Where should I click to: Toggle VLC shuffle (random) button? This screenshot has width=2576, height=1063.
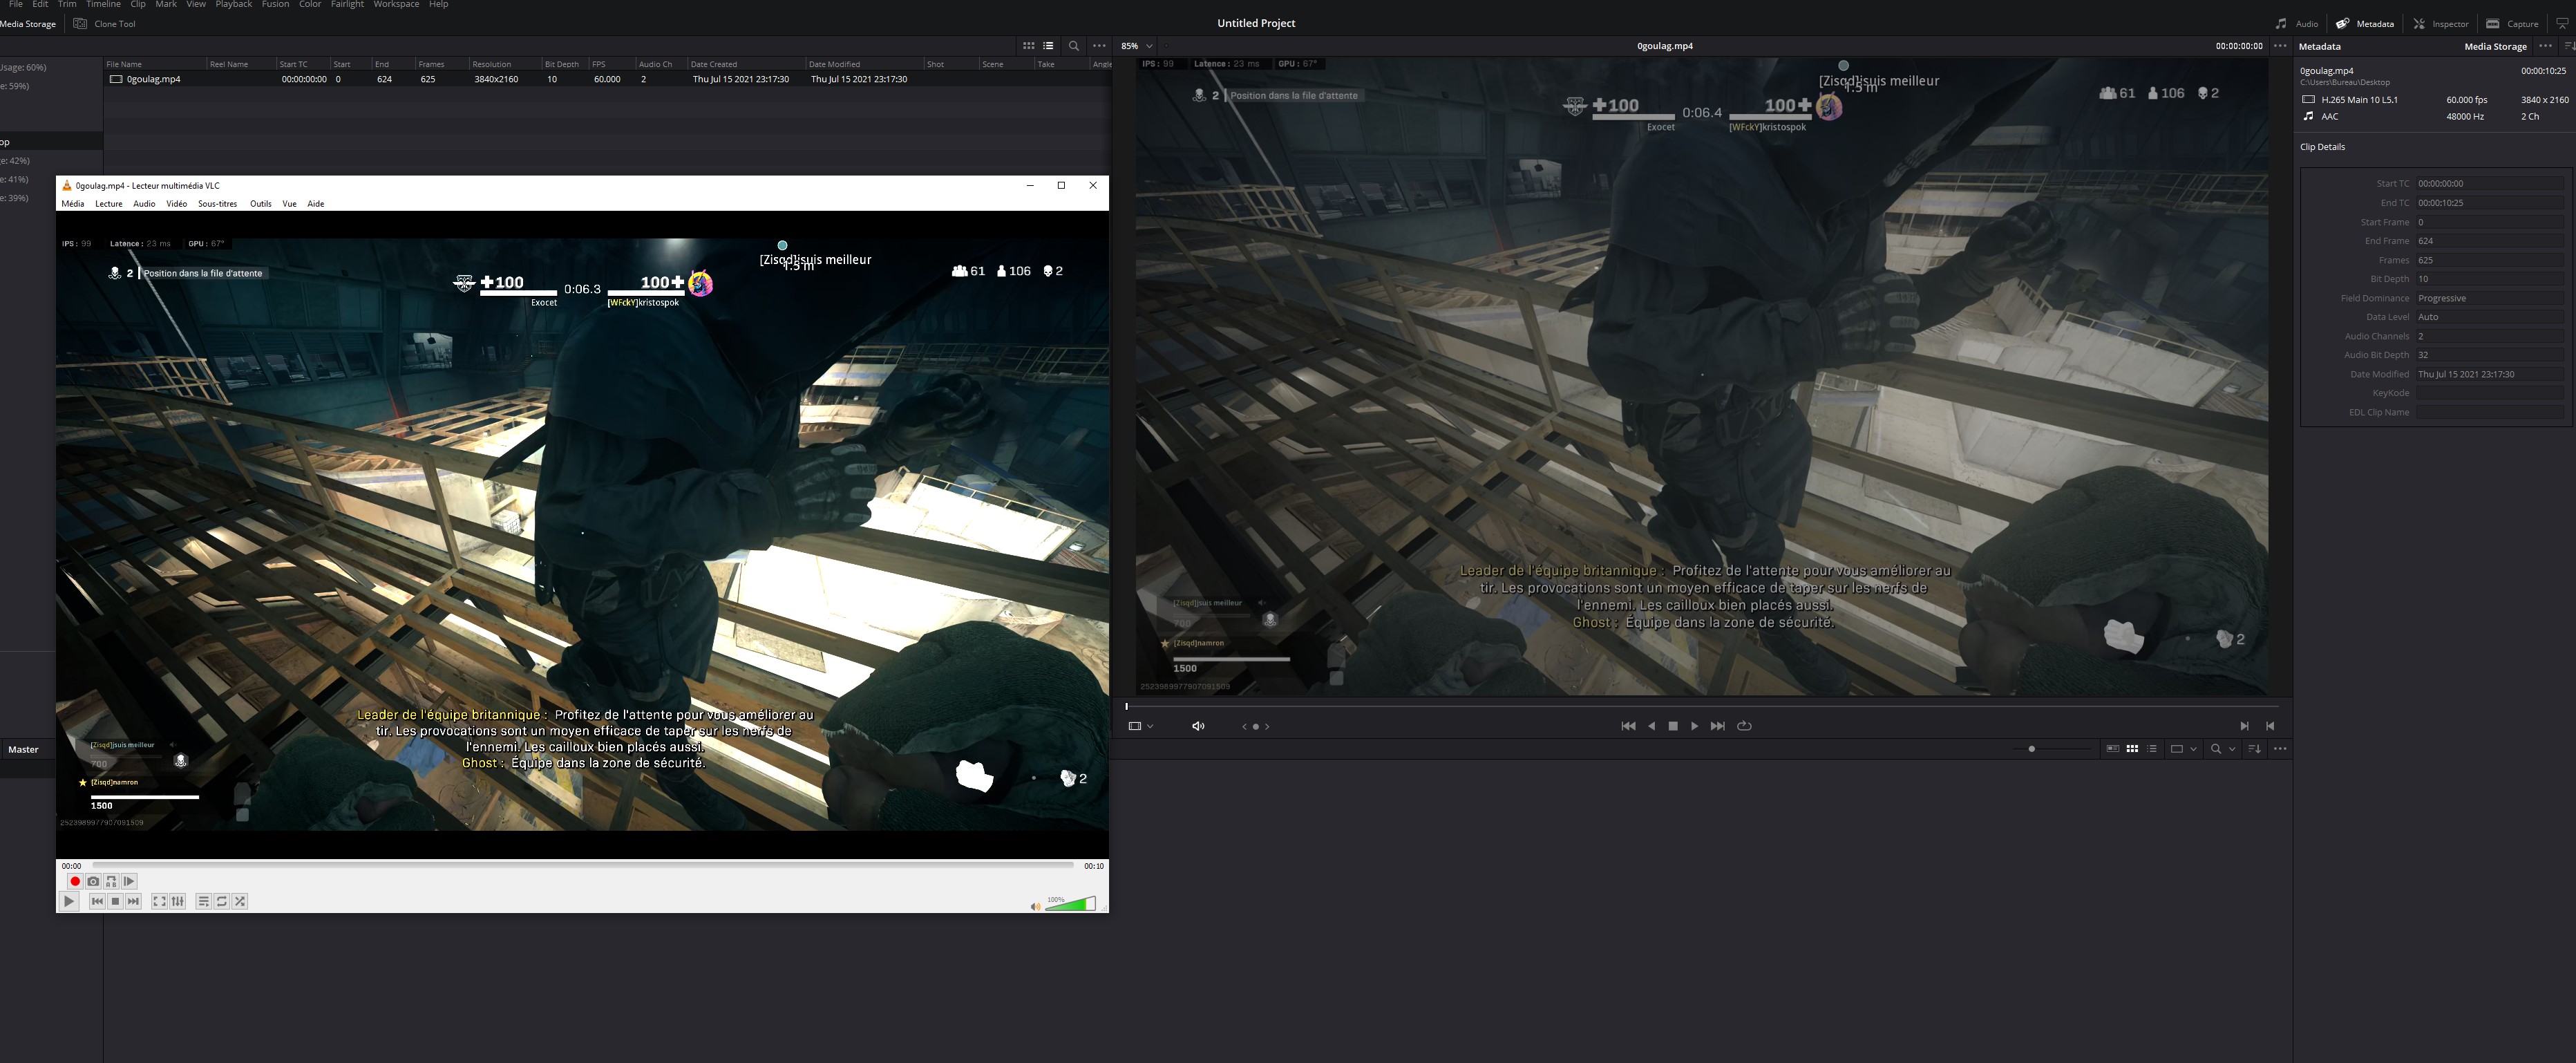click(240, 901)
